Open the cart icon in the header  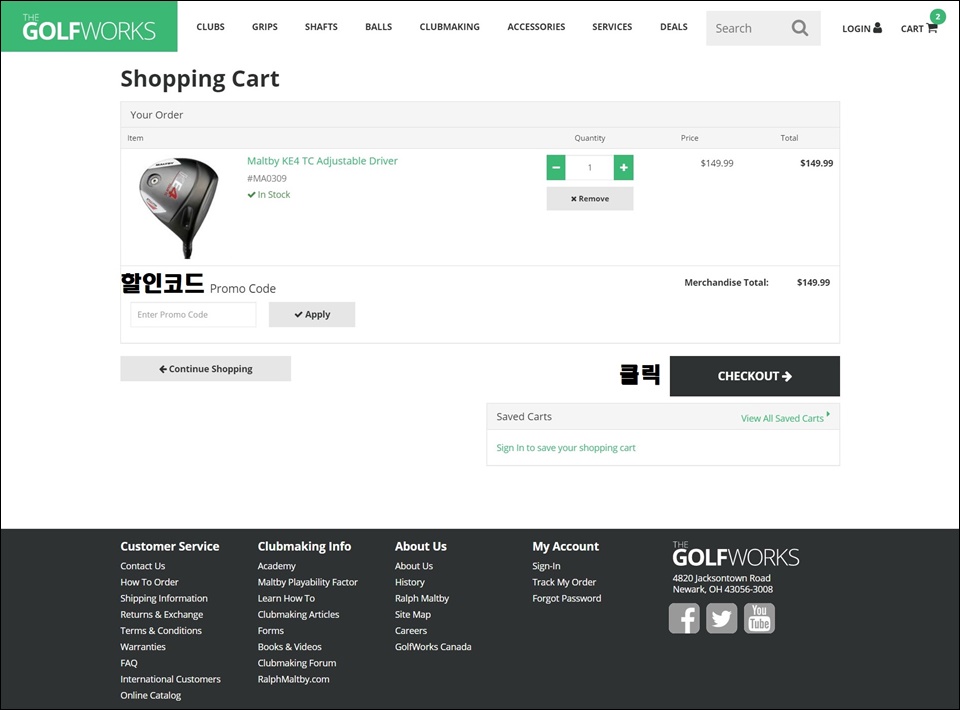coord(932,28)
